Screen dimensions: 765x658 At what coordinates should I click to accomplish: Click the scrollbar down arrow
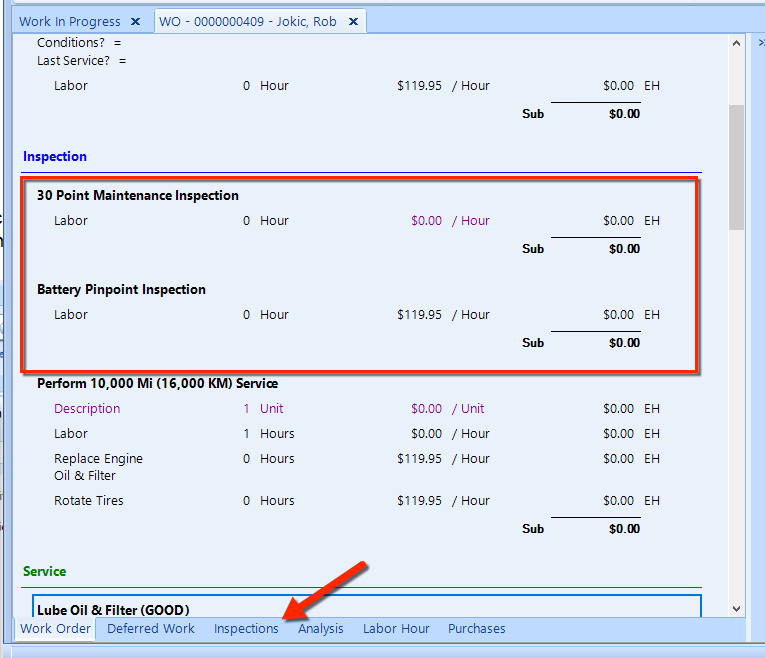[x=736, y=607]
